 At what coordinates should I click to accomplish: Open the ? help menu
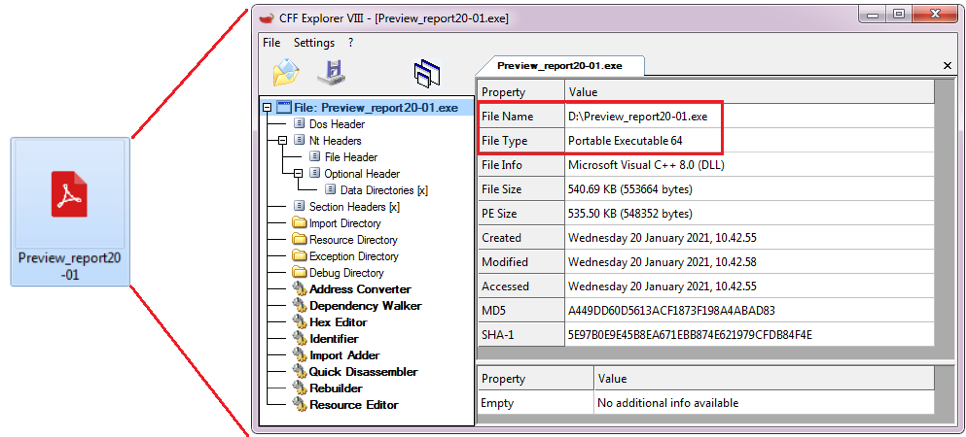tap(351, 43)
